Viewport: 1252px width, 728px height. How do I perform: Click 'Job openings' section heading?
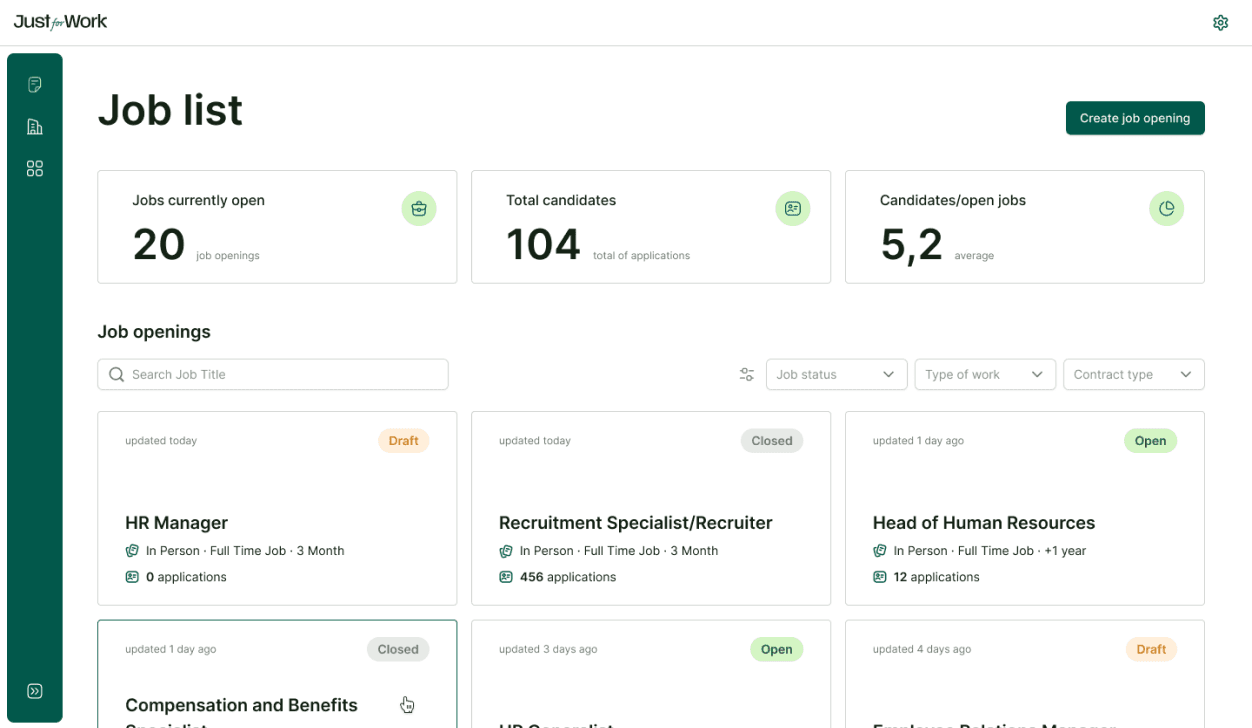[x=154, y=332]
